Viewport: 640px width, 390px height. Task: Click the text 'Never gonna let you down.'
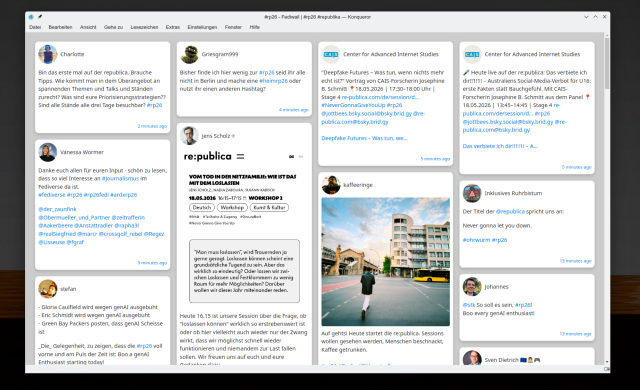point(497,225)
